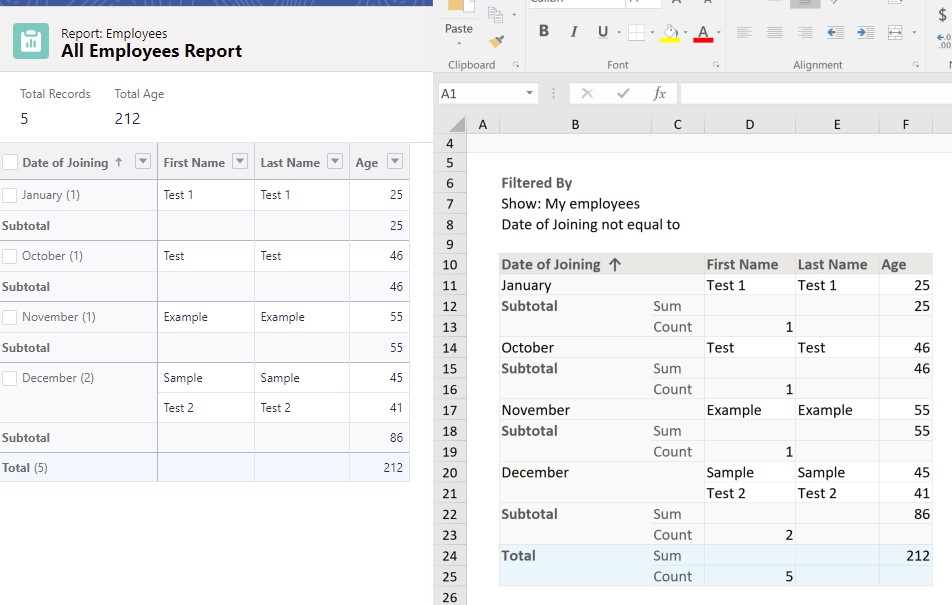Click Center alignment icon in Excel
952x605 pixels.
[x=774, y=32]
